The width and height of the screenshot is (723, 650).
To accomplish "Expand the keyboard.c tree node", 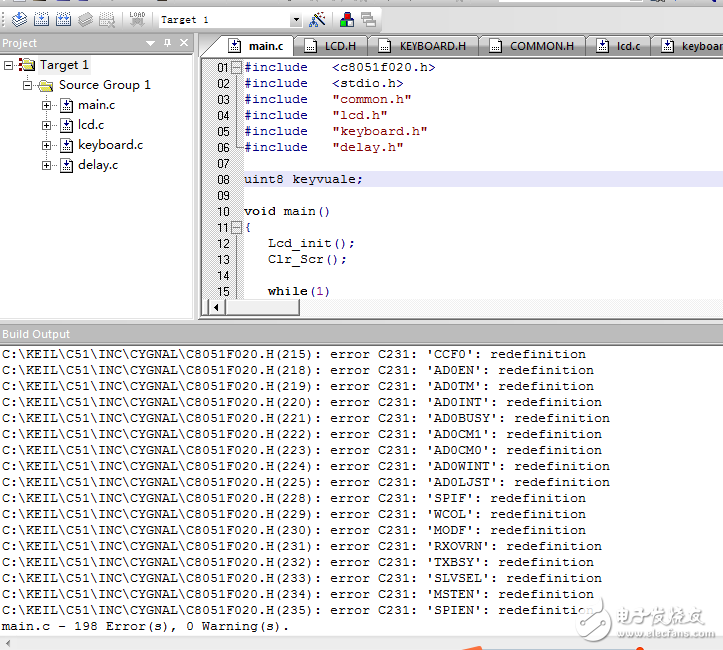I will click(47, 145).
